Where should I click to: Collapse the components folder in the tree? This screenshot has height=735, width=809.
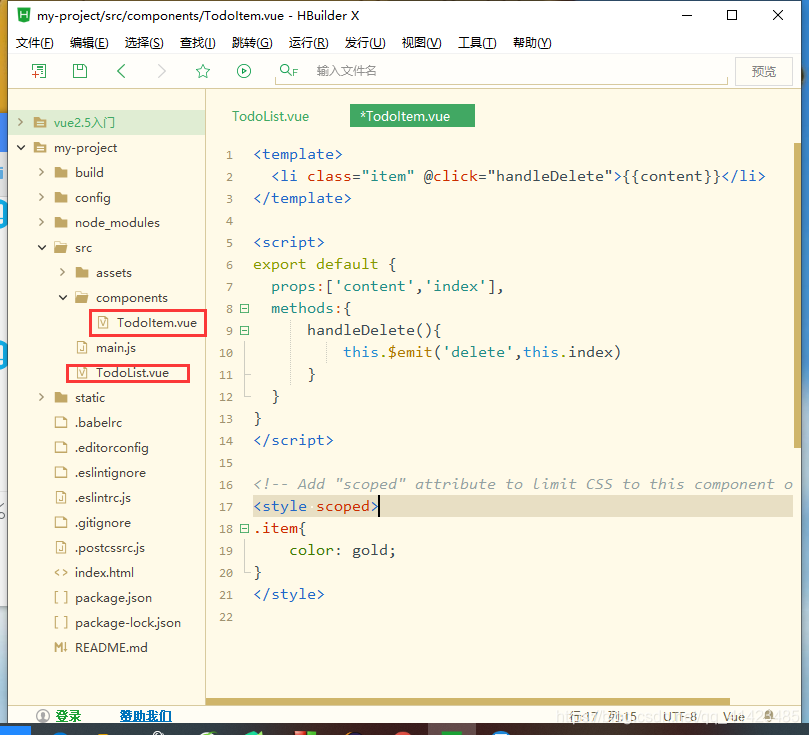(x=62, y=297)
